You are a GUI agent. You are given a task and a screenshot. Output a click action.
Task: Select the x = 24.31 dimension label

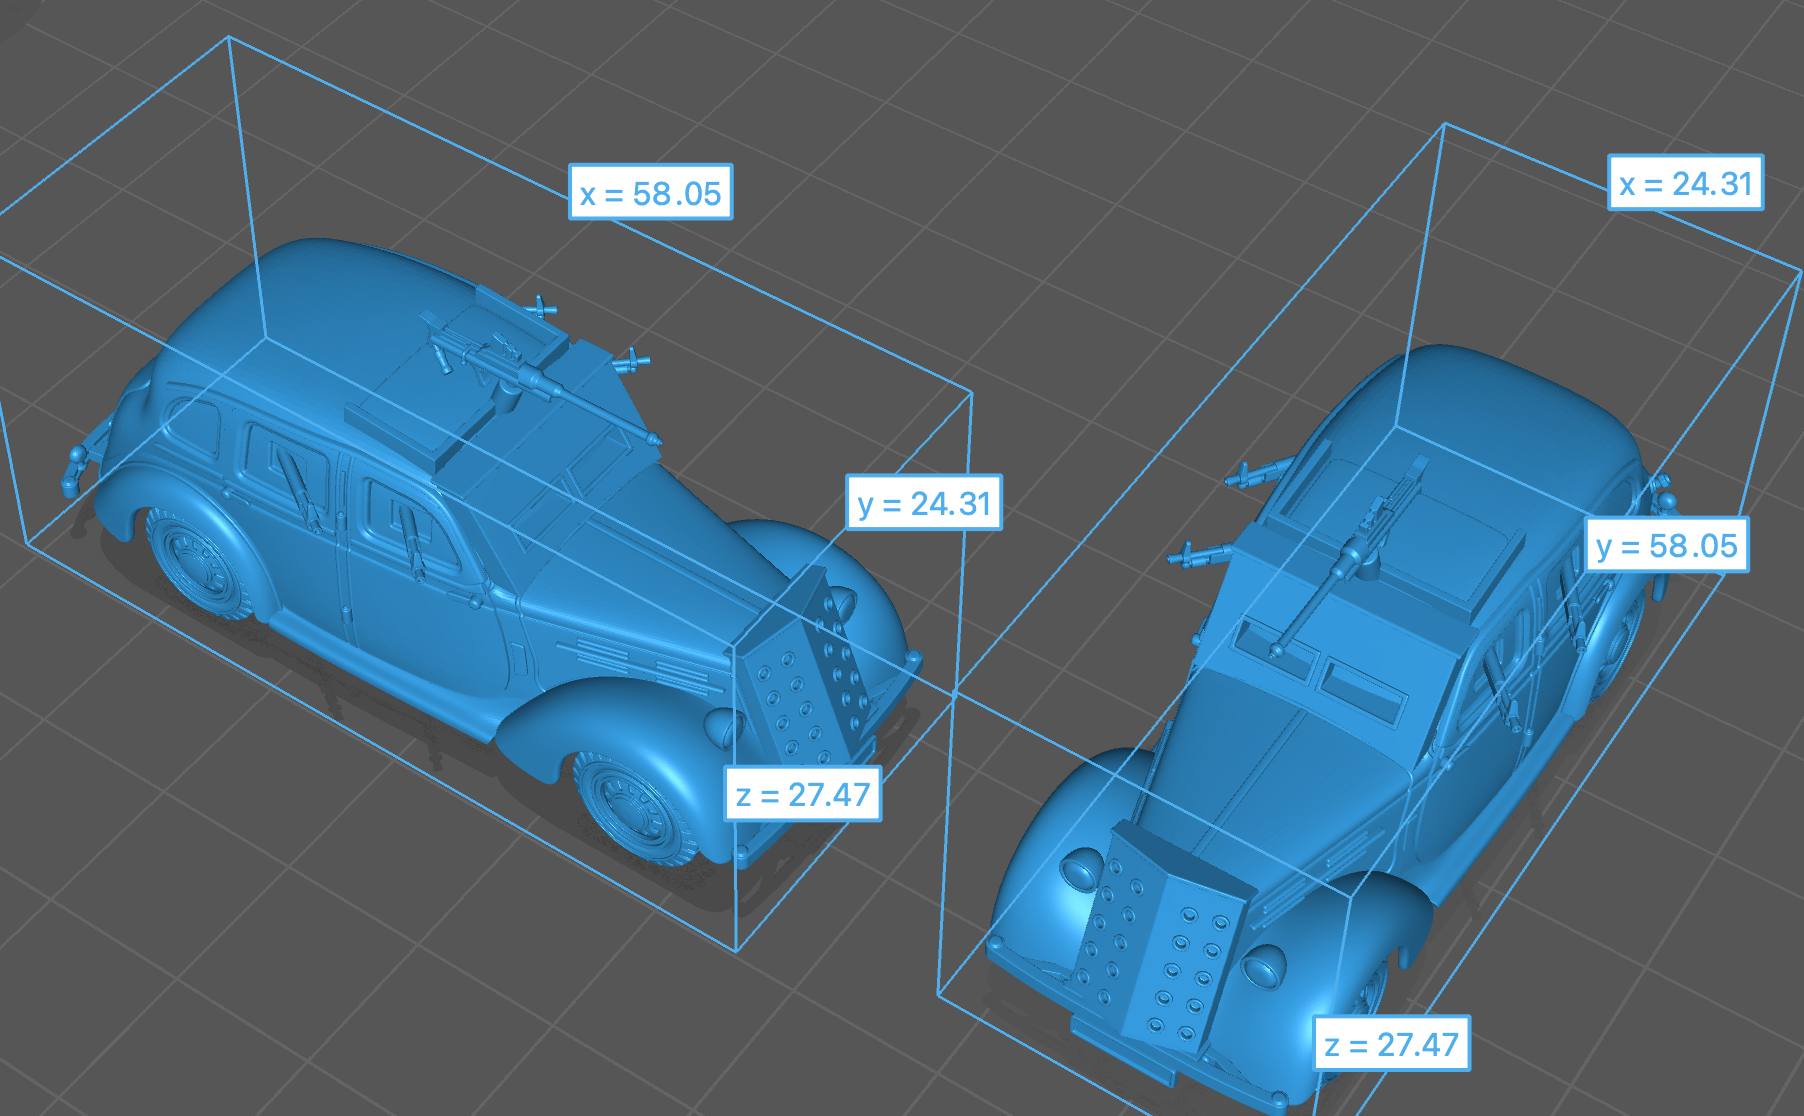pyautogui.click(x=1685, y=183)
